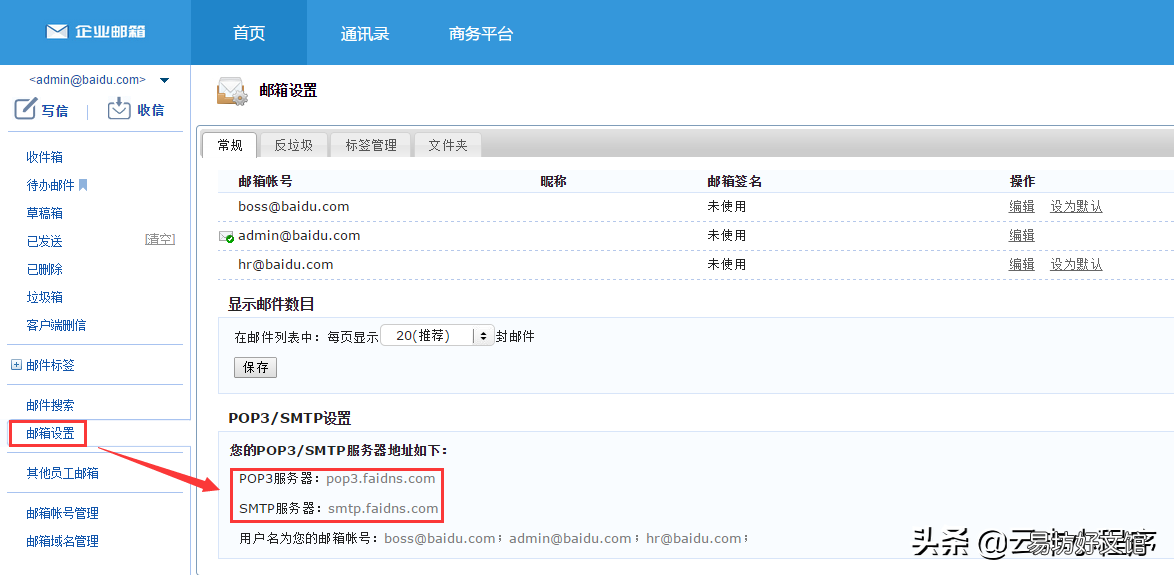Image resolution: width=1174 pixels, height=575 pixels.
Task: Click the boss@baidu.com account row text
Action: (294, 207)
